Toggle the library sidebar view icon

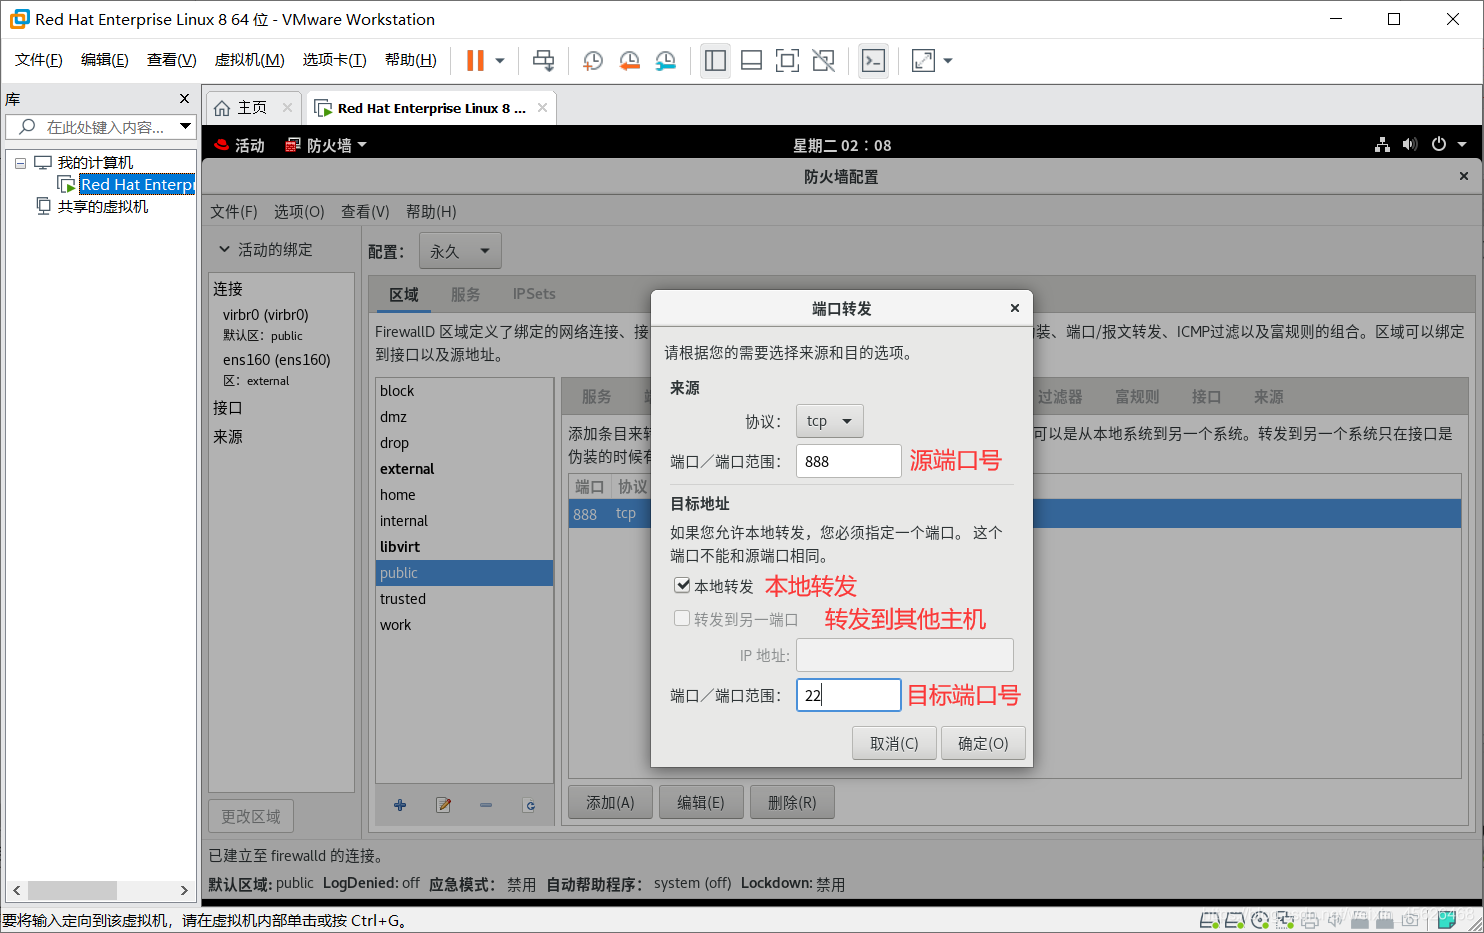click(715, 61)
